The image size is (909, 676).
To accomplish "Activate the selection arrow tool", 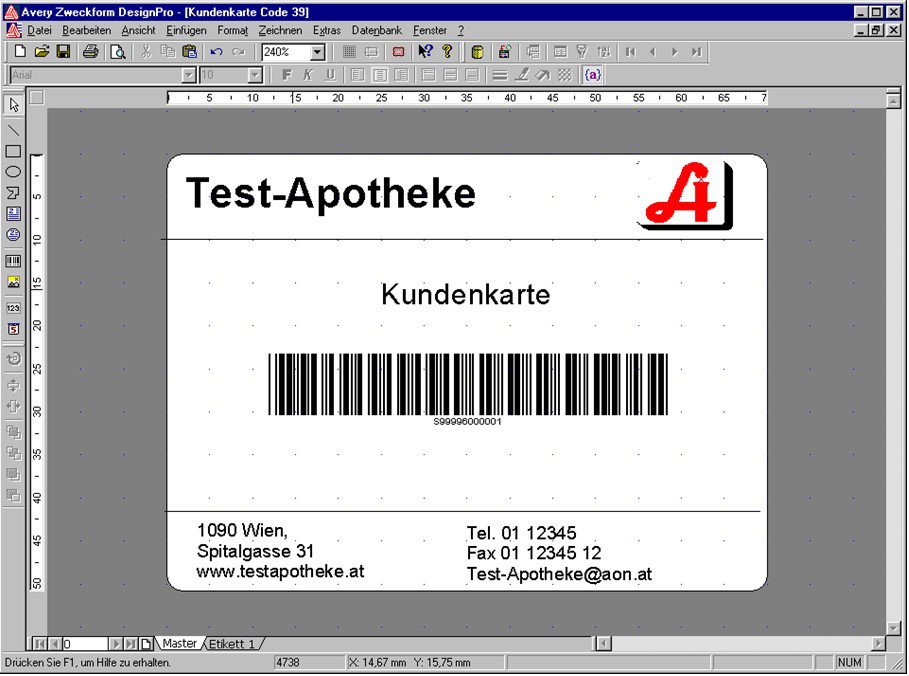I will click(13, 105).
